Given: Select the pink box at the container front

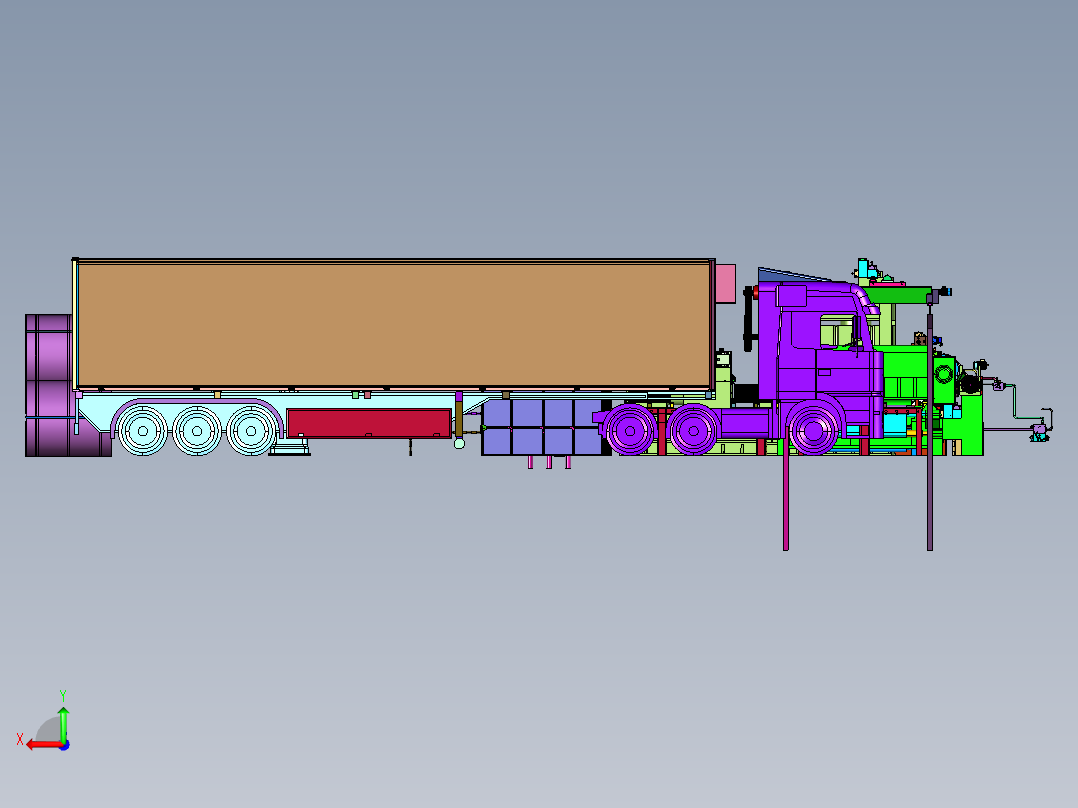Looking at the screenshot, I should pyautogui.click(x=725, y=283).
